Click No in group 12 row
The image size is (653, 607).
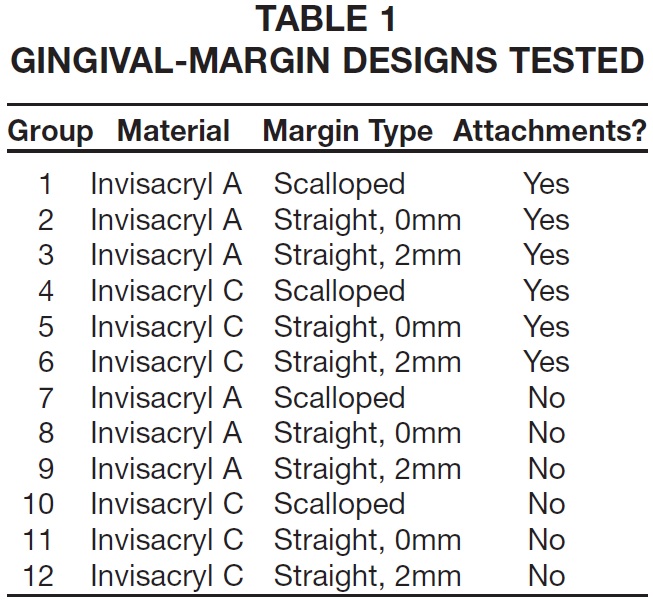(x=546, y=576)
